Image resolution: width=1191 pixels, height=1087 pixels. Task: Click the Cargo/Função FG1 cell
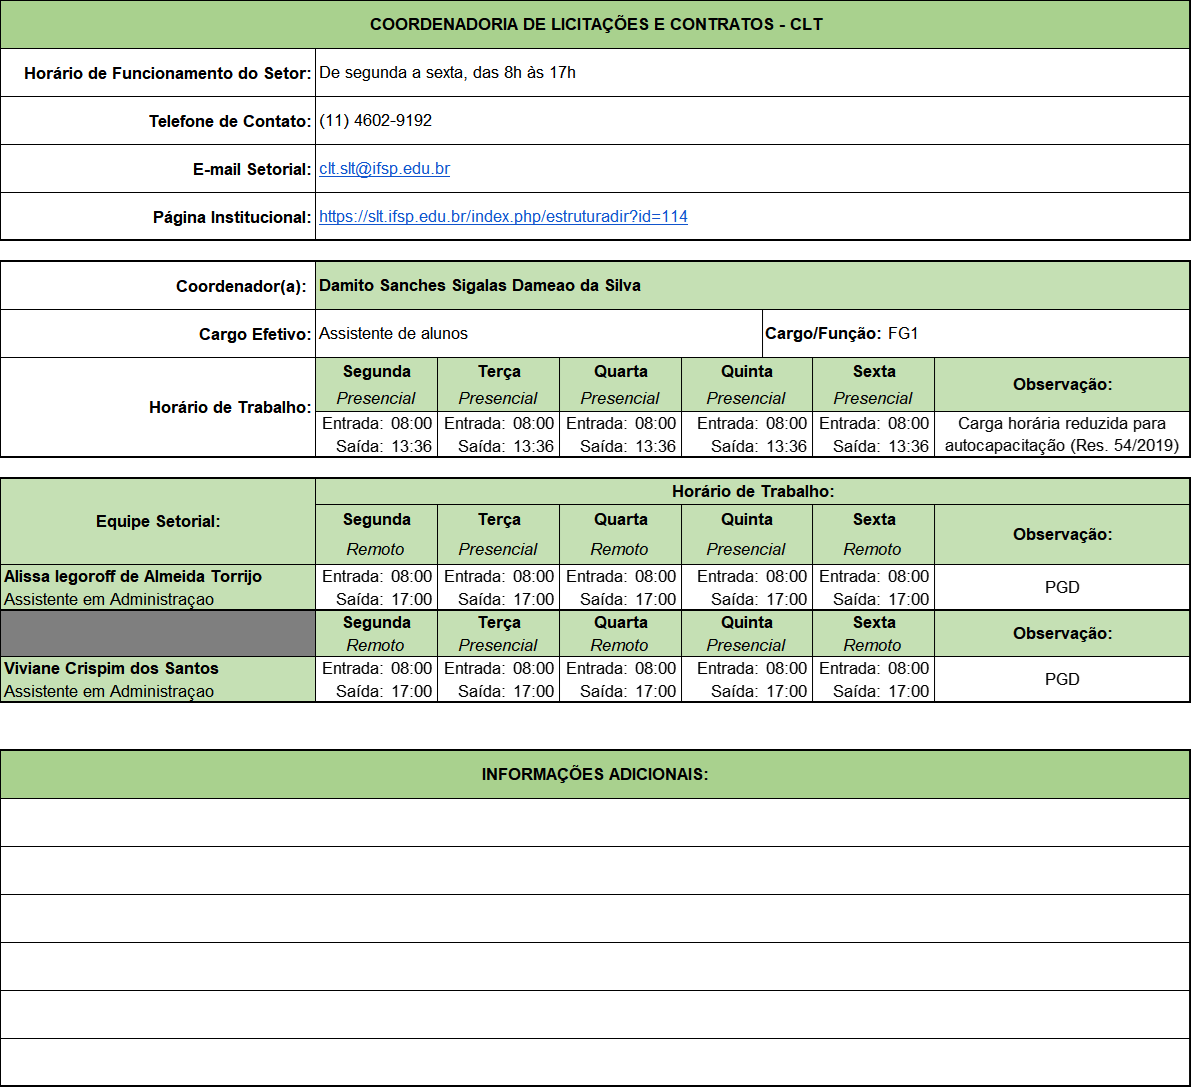975,334
